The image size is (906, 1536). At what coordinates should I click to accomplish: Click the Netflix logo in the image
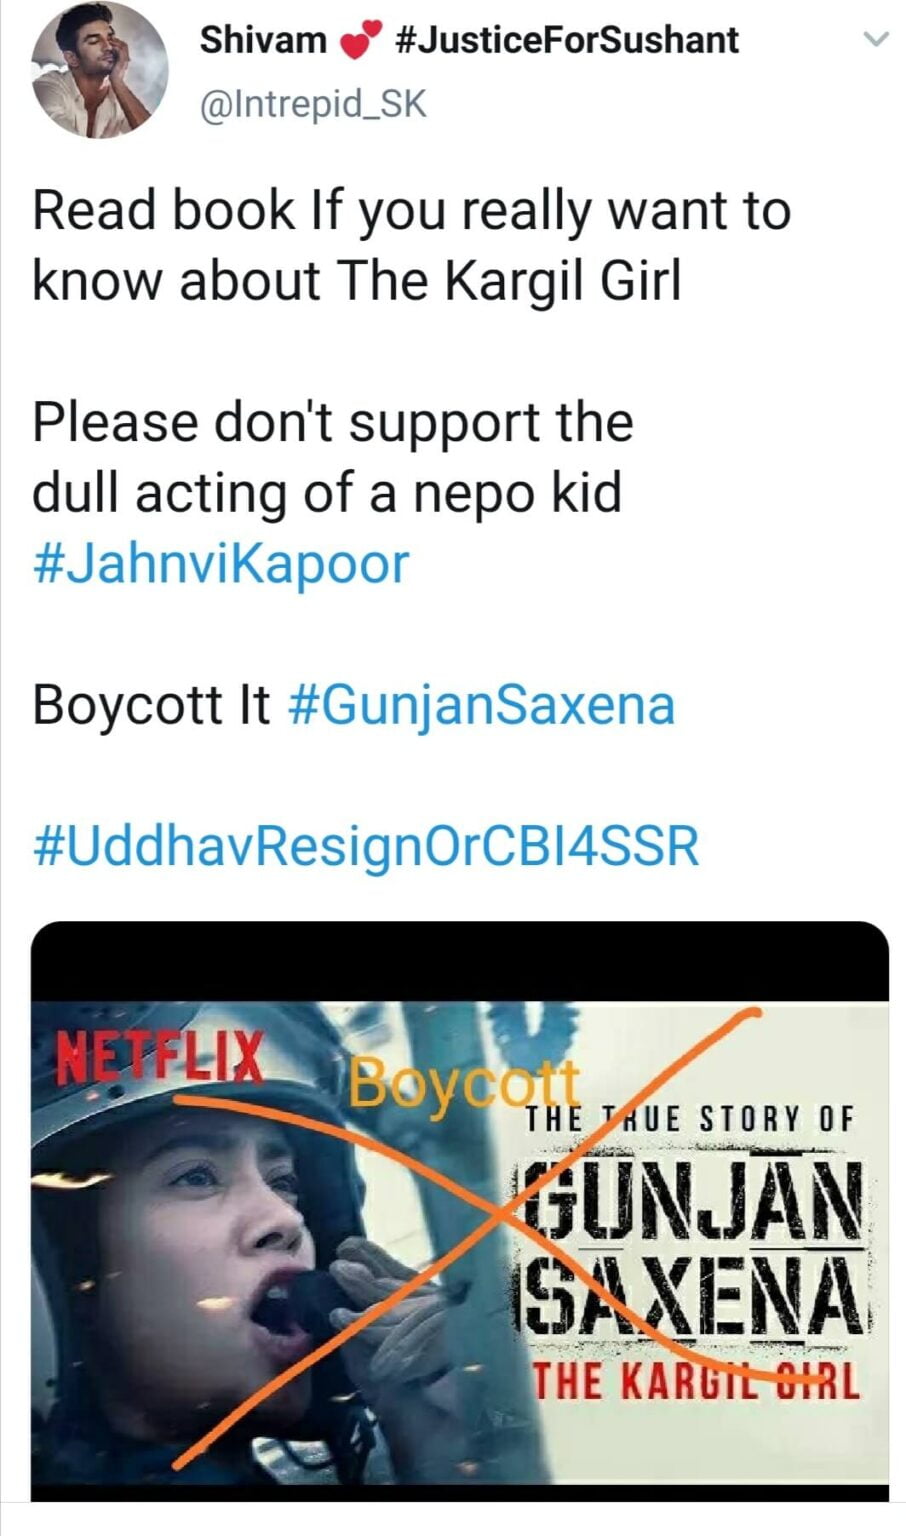pyautogui.click(x=160, y=1057)
